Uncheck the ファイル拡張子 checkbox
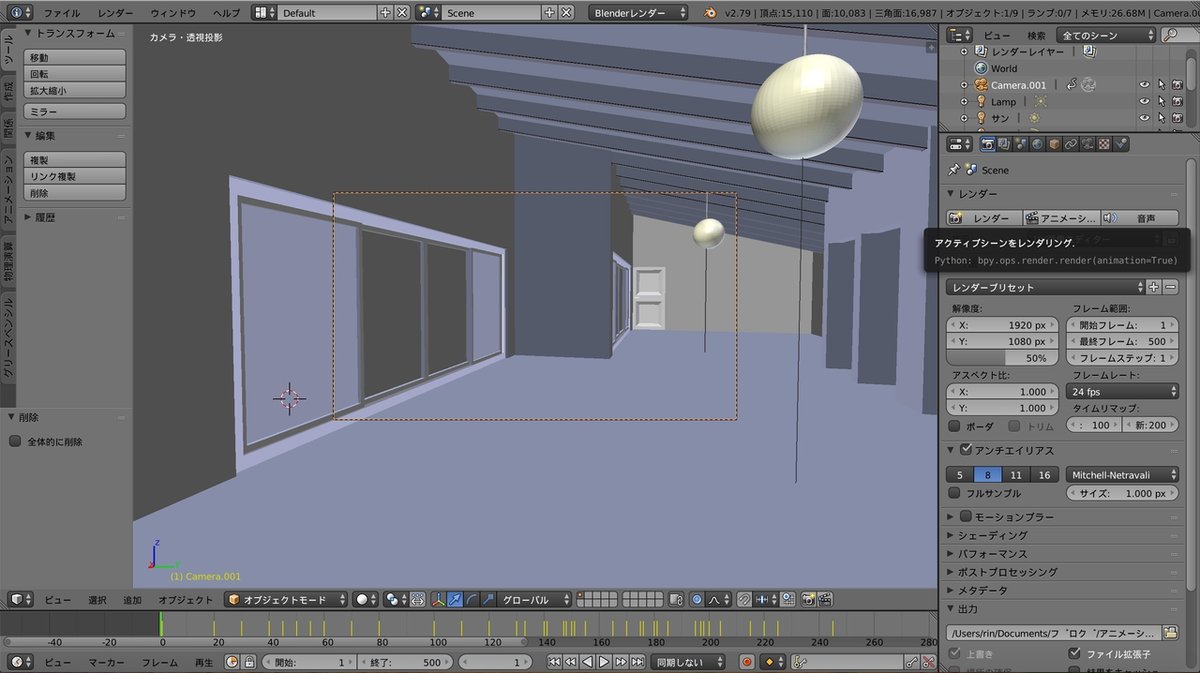This screenshot has width=1200, height=673. [1075, 653]
